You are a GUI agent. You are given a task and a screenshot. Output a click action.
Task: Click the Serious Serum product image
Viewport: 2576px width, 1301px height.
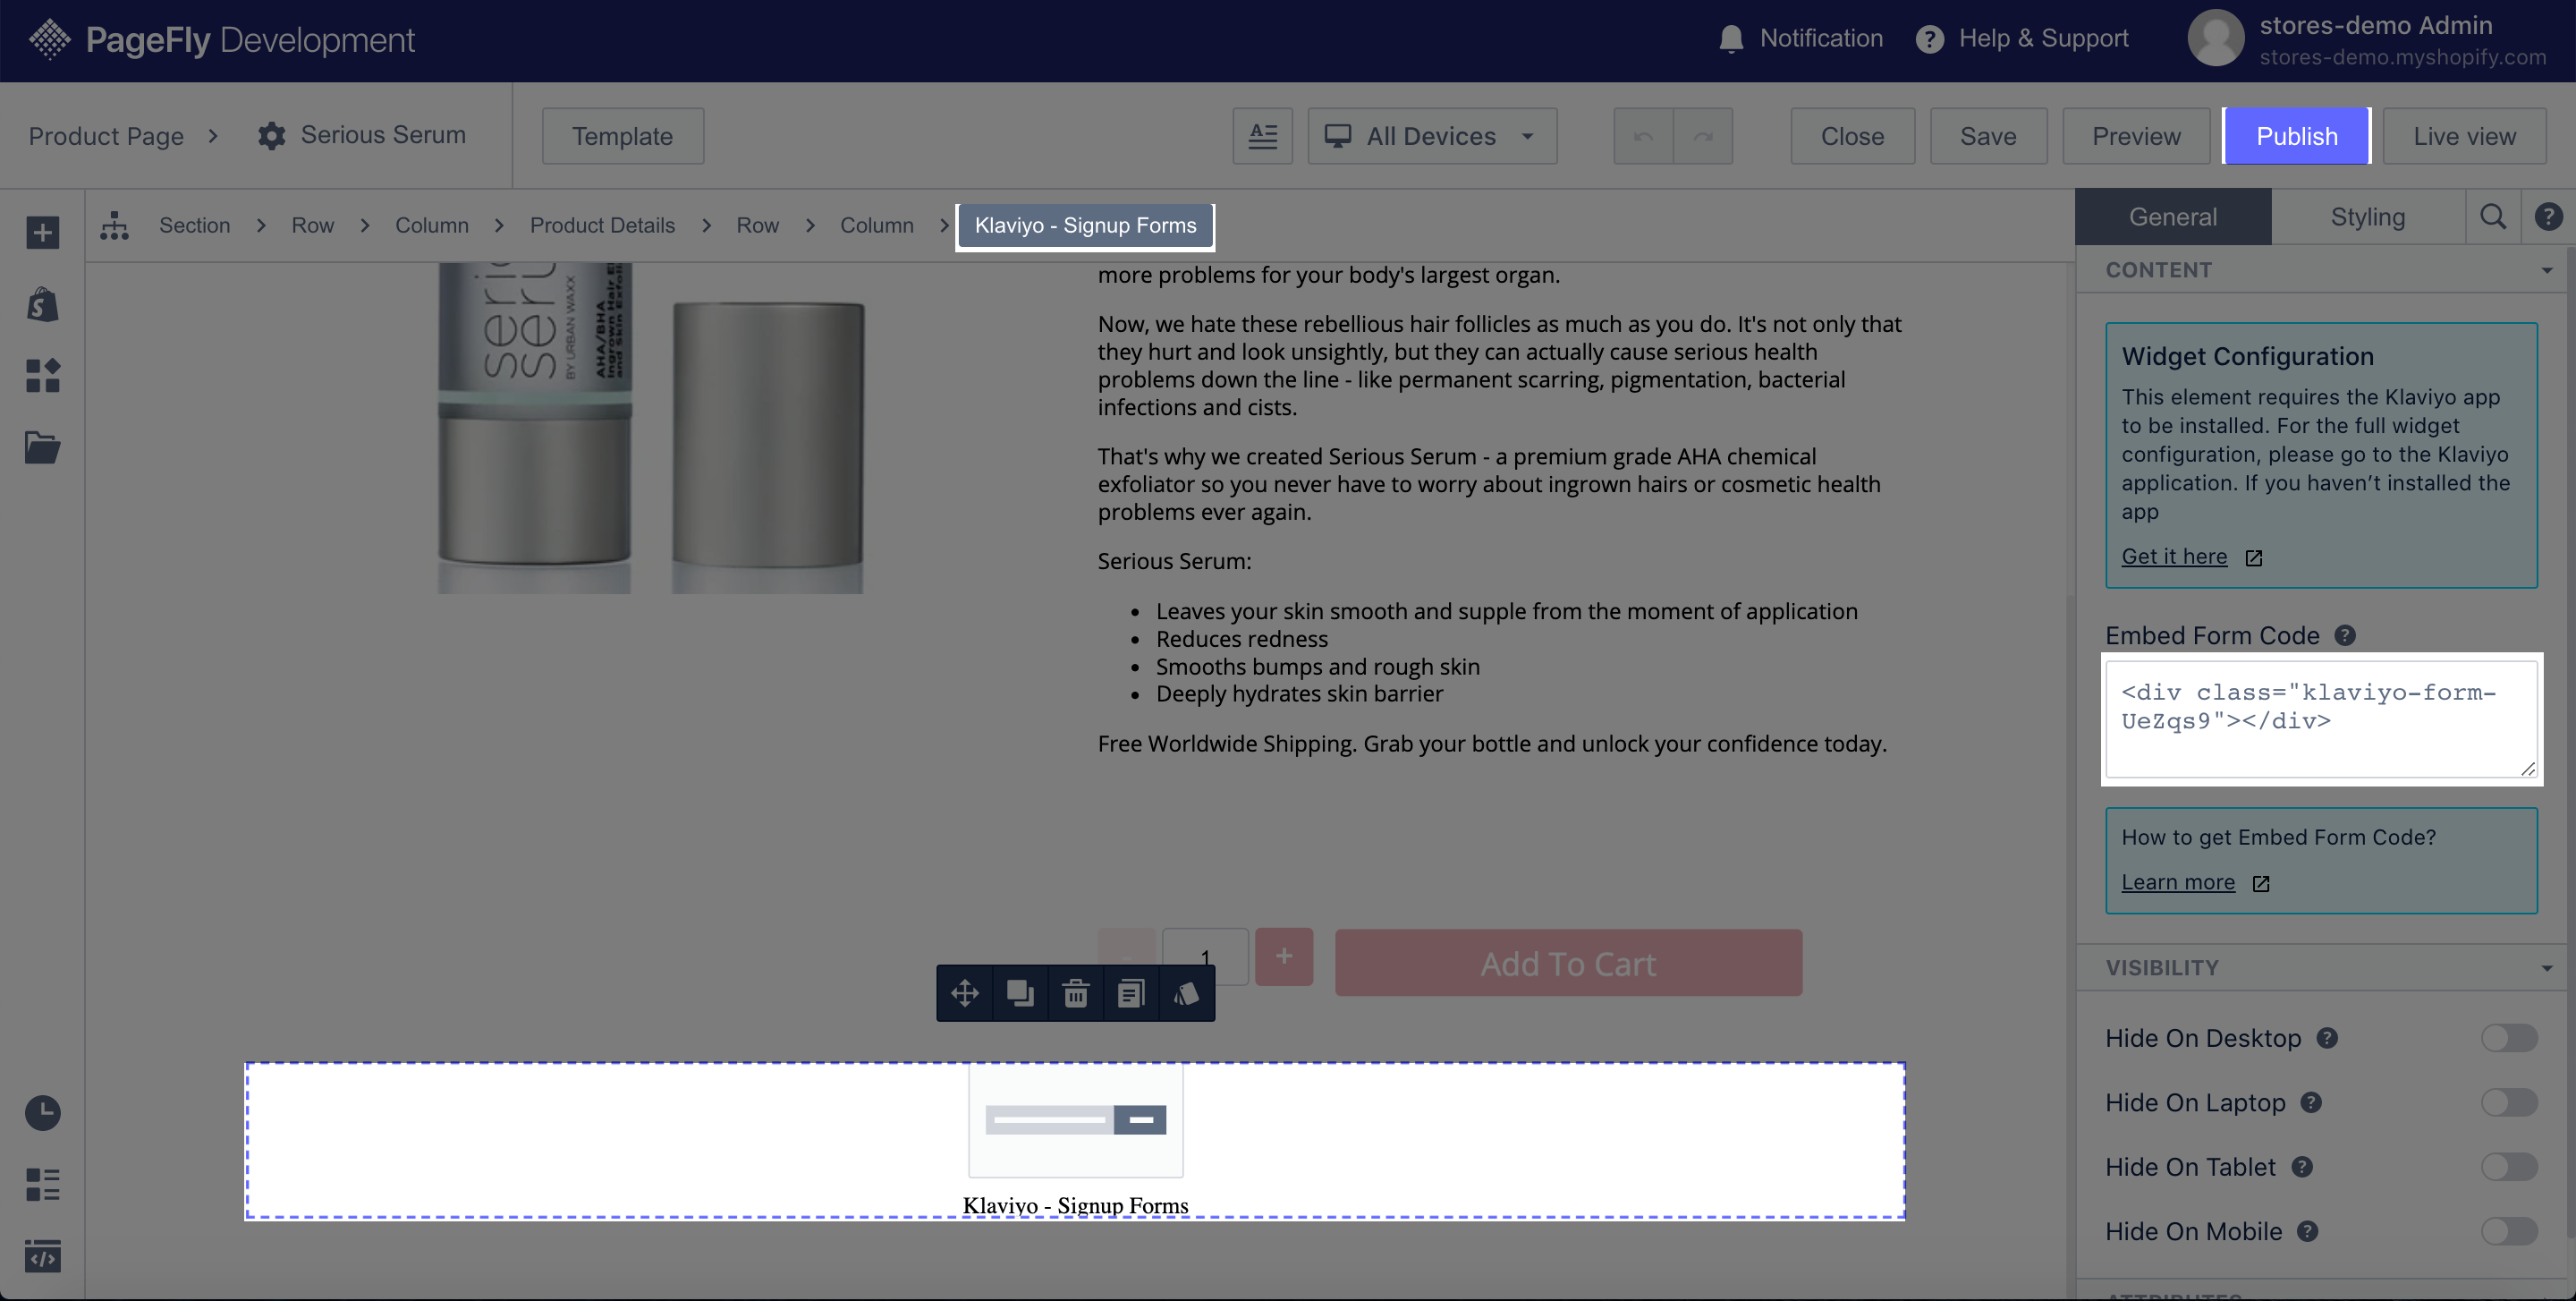pyautogui.click(x=650, y=428)
